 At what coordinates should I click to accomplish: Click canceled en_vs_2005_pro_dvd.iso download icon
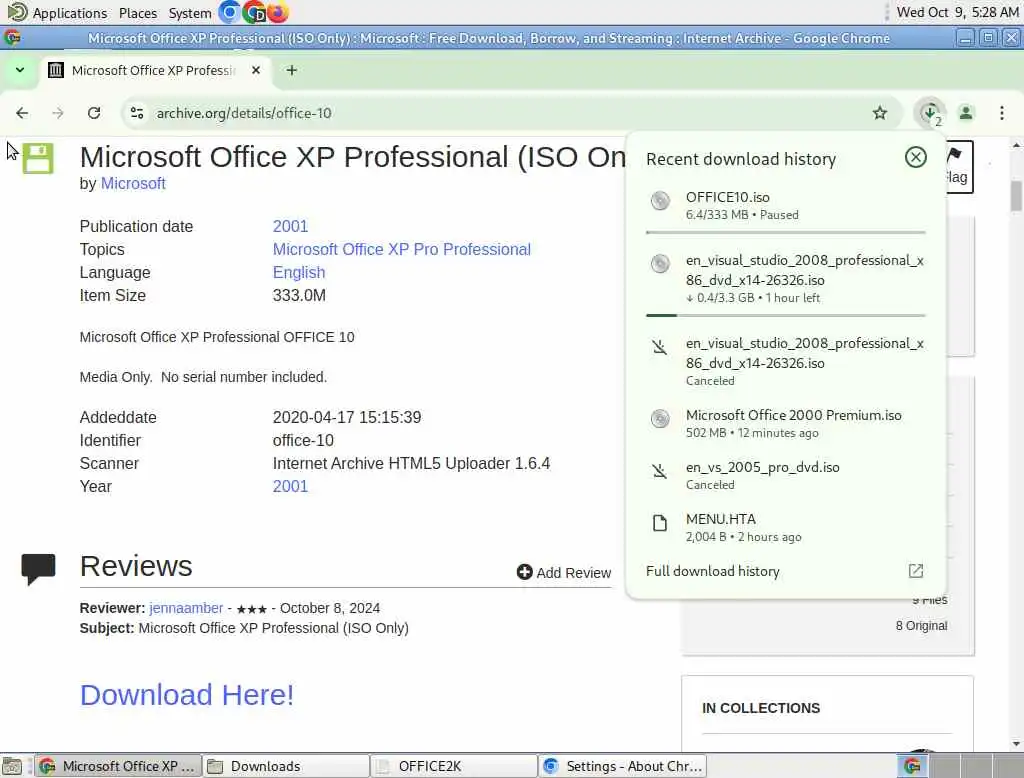click(660, 471)
